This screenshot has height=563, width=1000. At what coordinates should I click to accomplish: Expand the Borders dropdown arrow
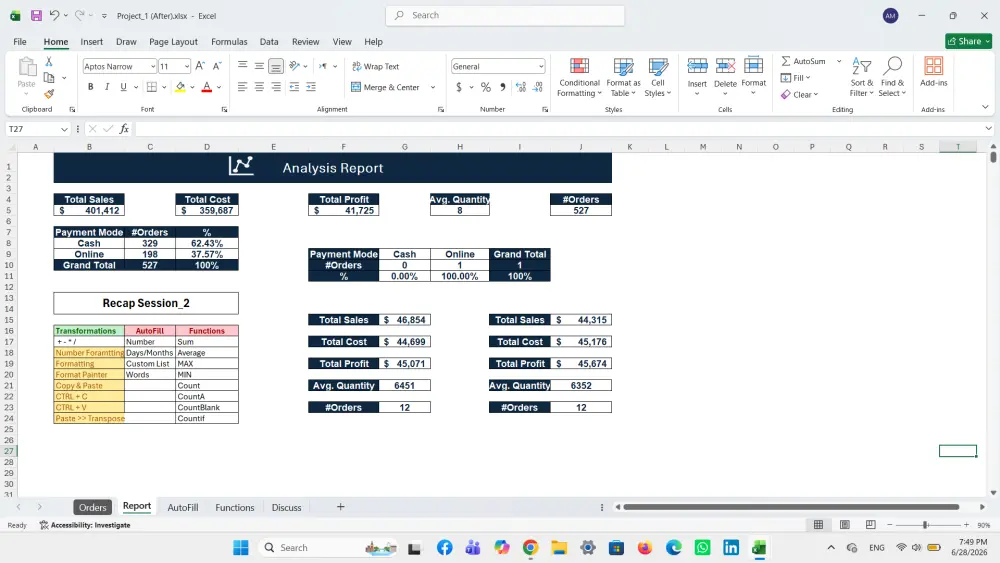pyautogui.click(x=164, y=87)
